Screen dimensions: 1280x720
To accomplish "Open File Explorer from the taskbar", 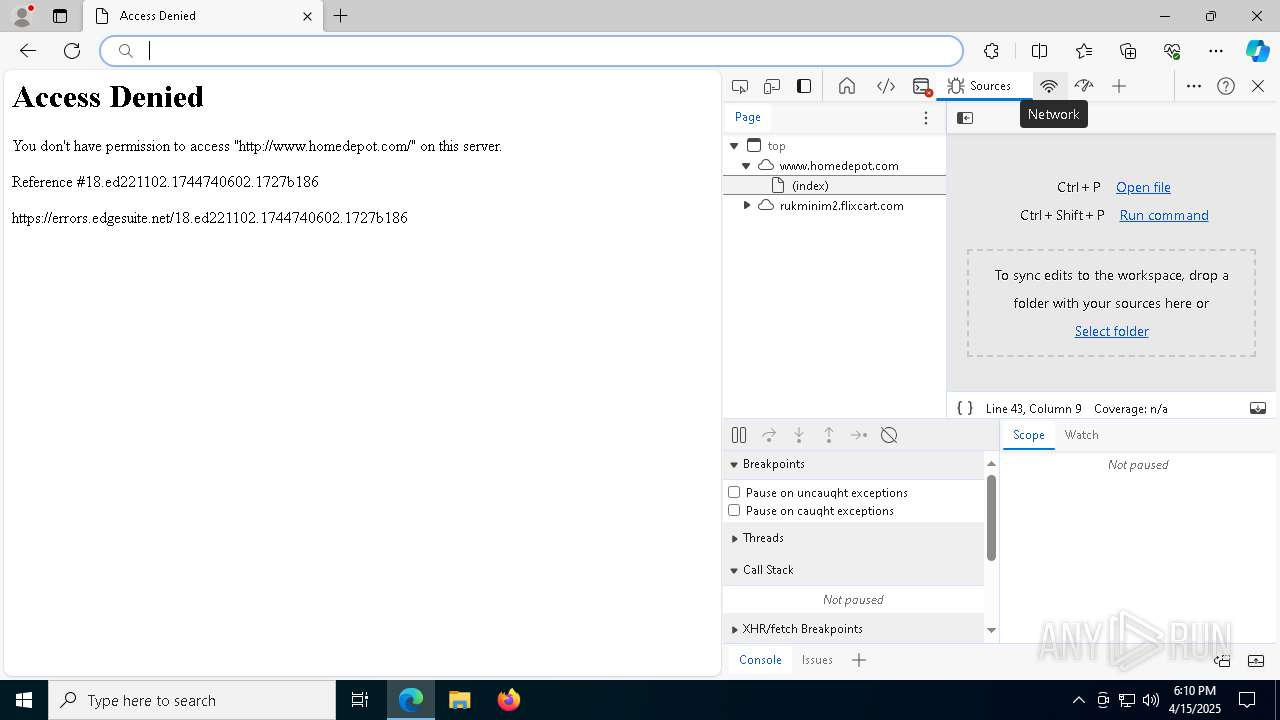I will 460,700.
